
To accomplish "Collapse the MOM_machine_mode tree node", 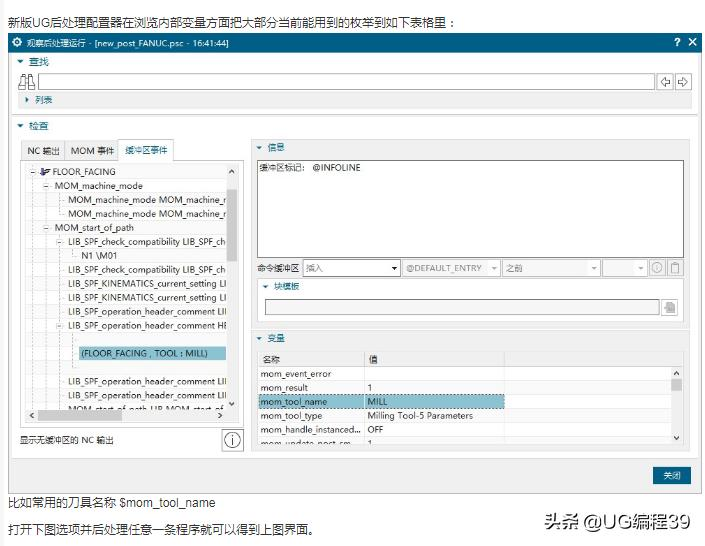I will tap(46, 186).
